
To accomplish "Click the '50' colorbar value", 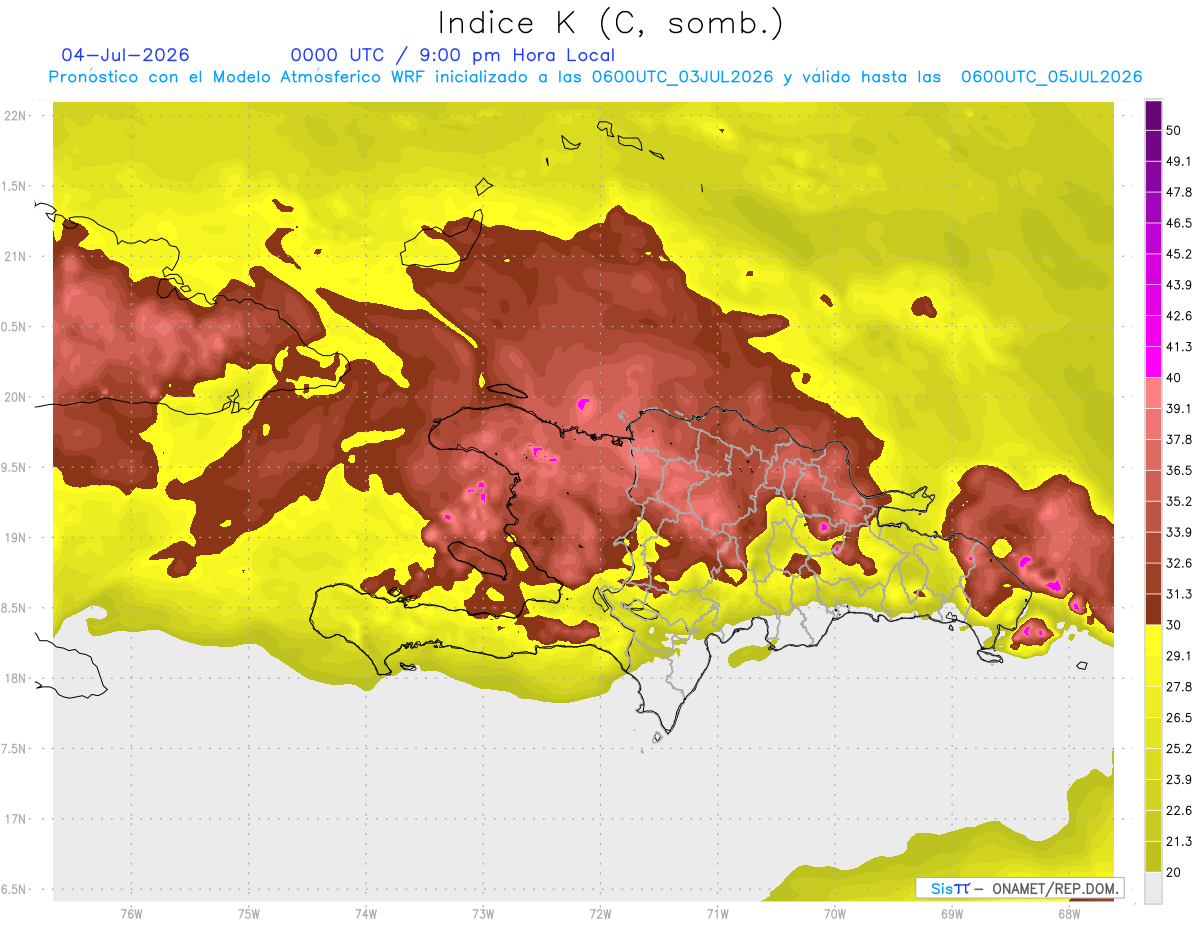I will coord(1173,130).
